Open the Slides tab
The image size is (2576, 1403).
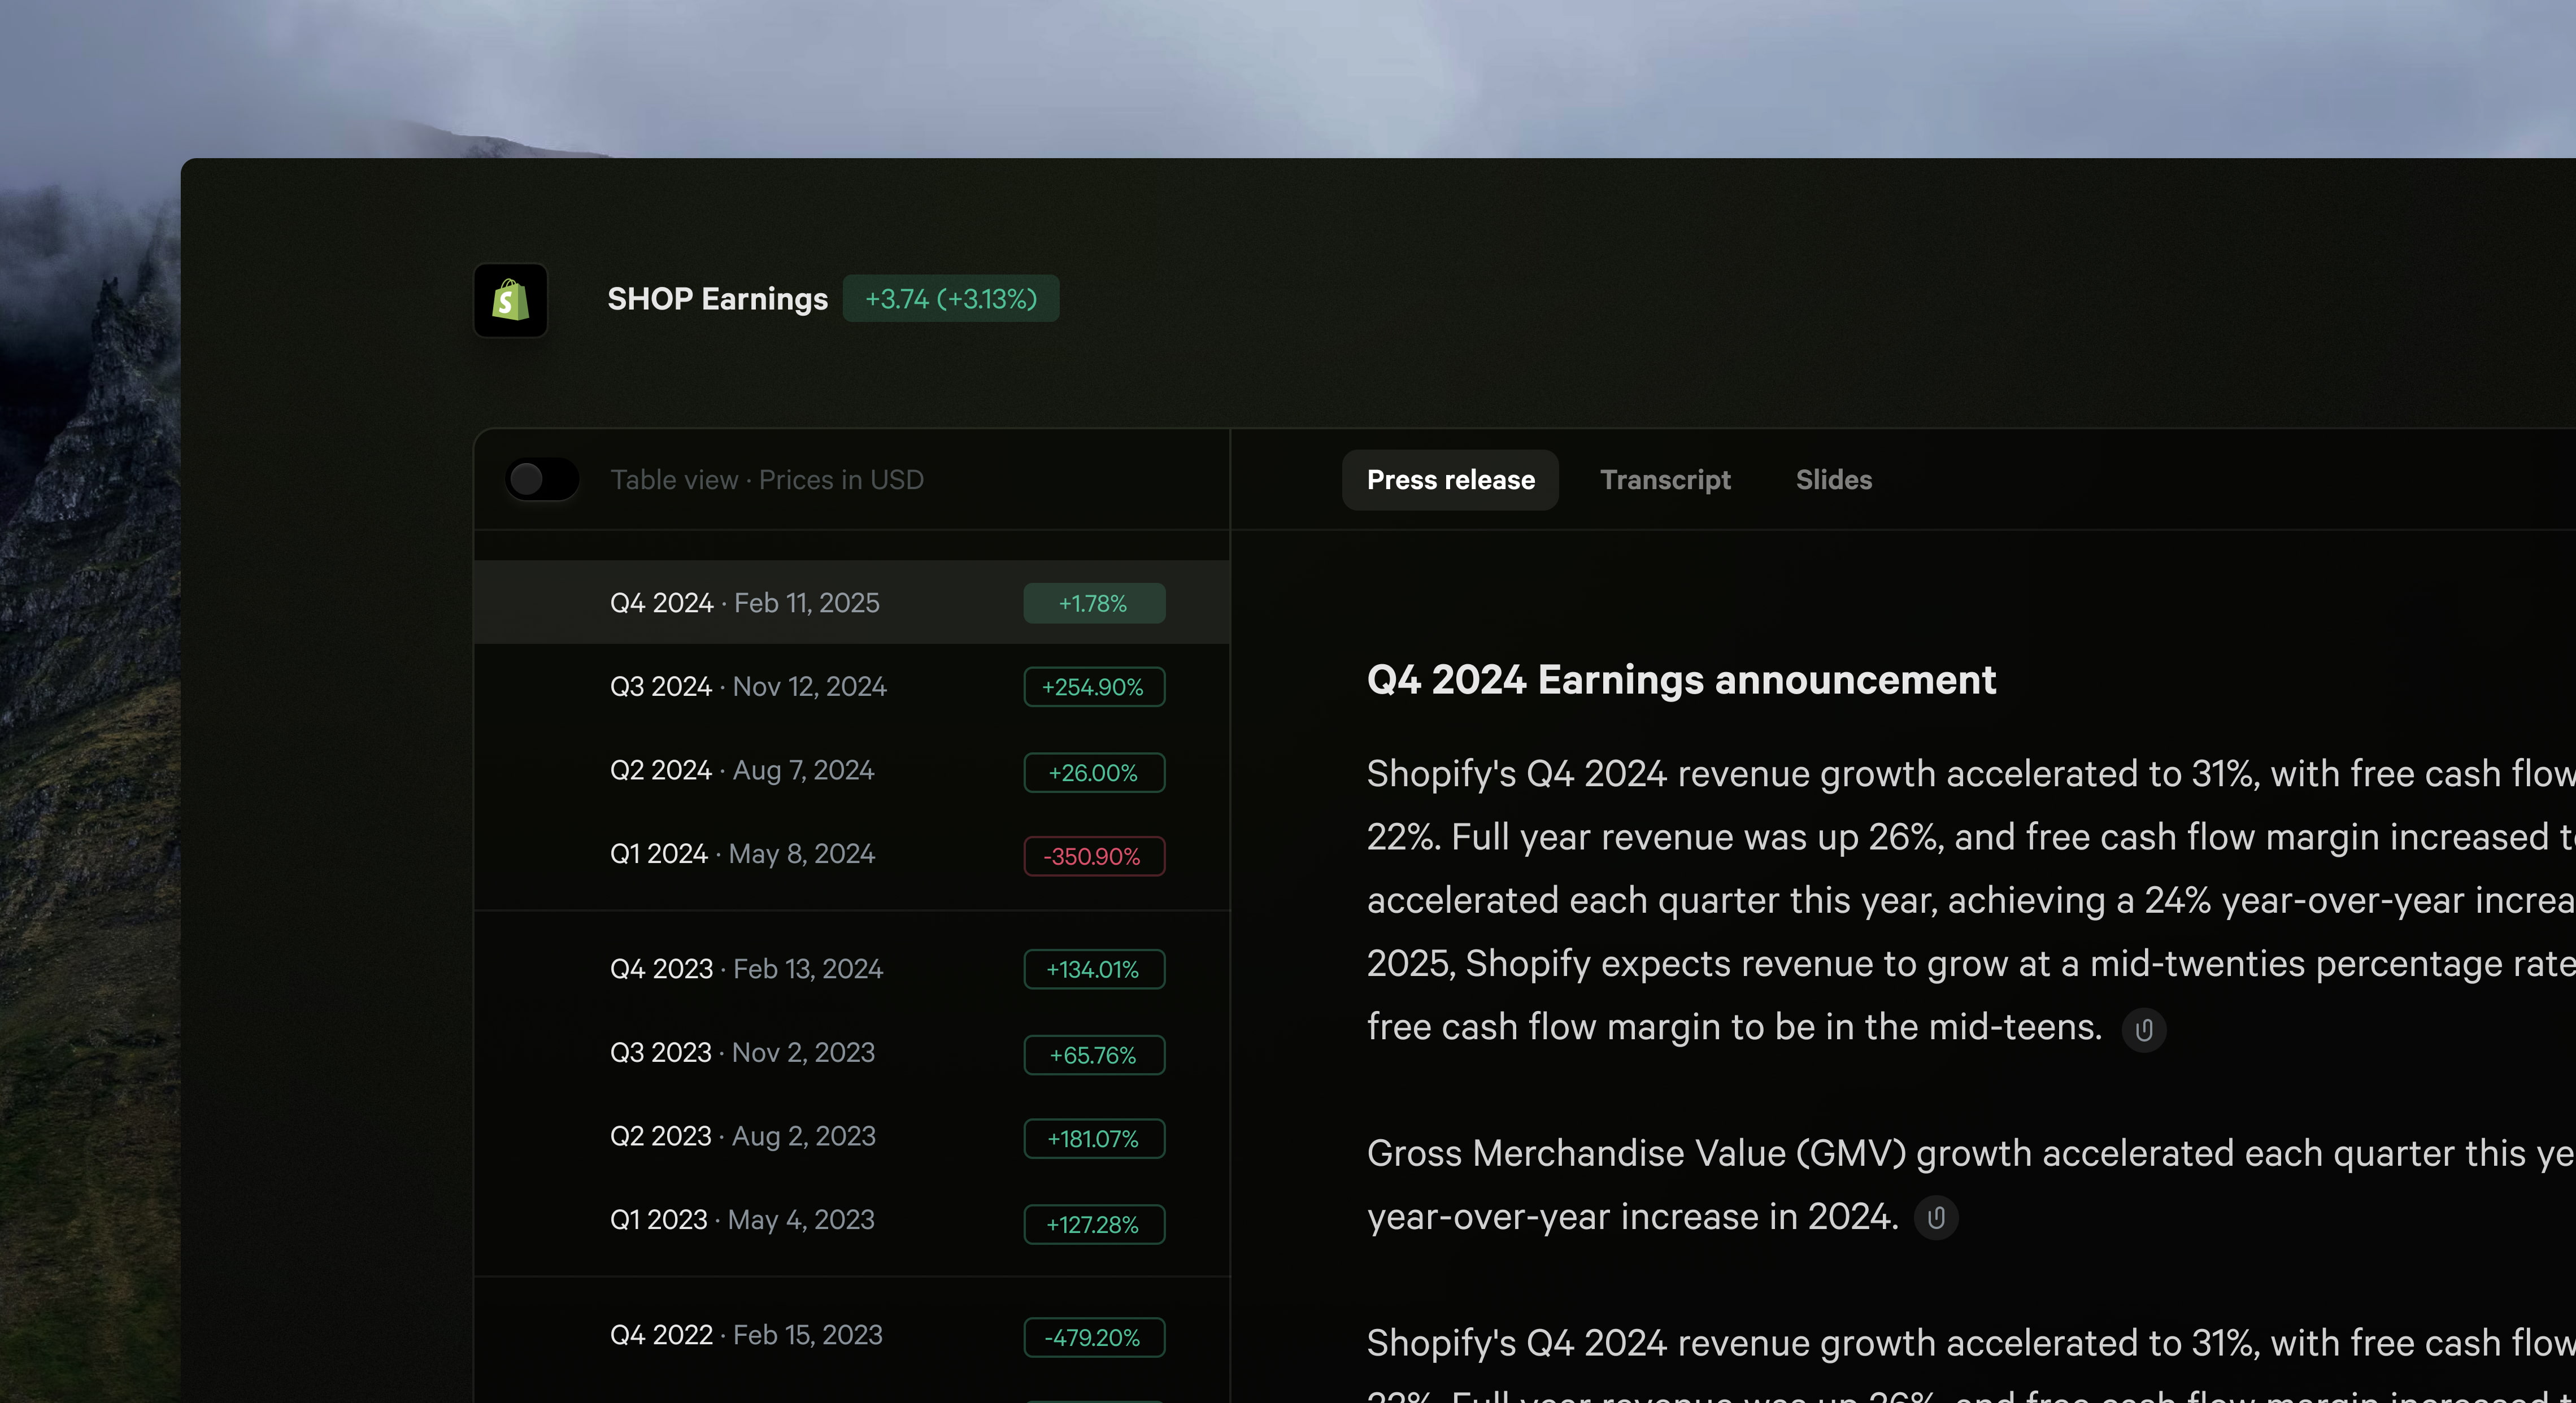(1833, 479)
